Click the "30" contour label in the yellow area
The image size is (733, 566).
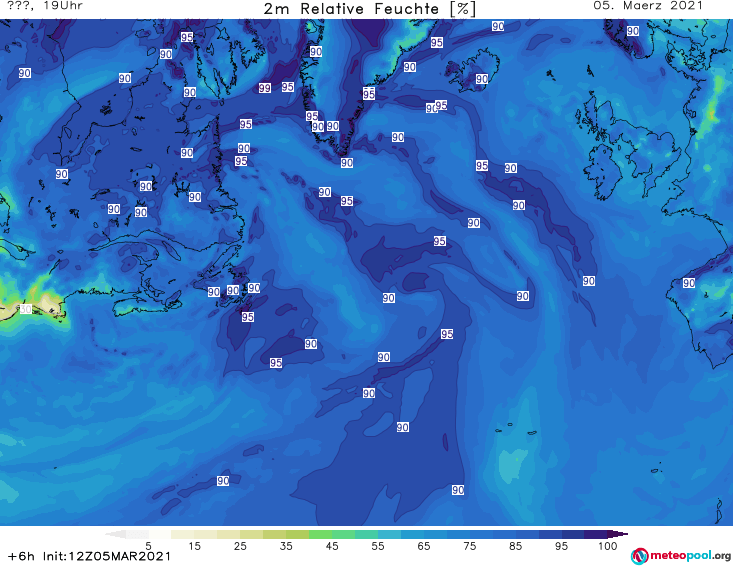(26, 309)
